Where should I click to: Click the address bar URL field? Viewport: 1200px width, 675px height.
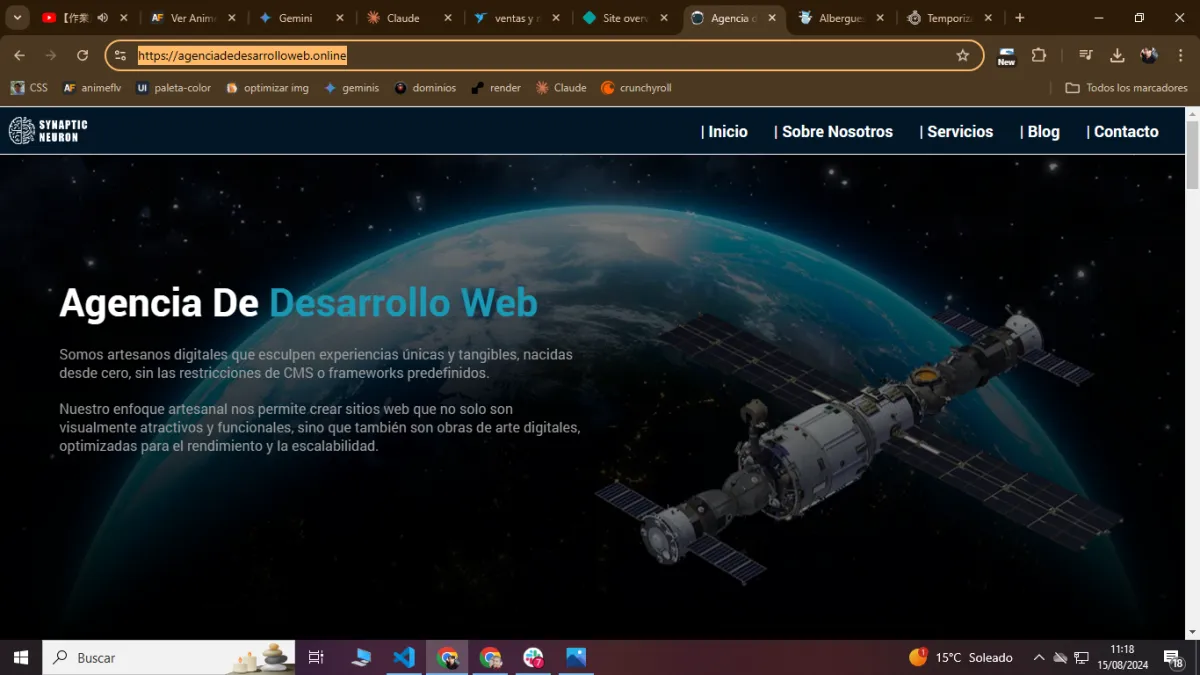coord(544,56)
